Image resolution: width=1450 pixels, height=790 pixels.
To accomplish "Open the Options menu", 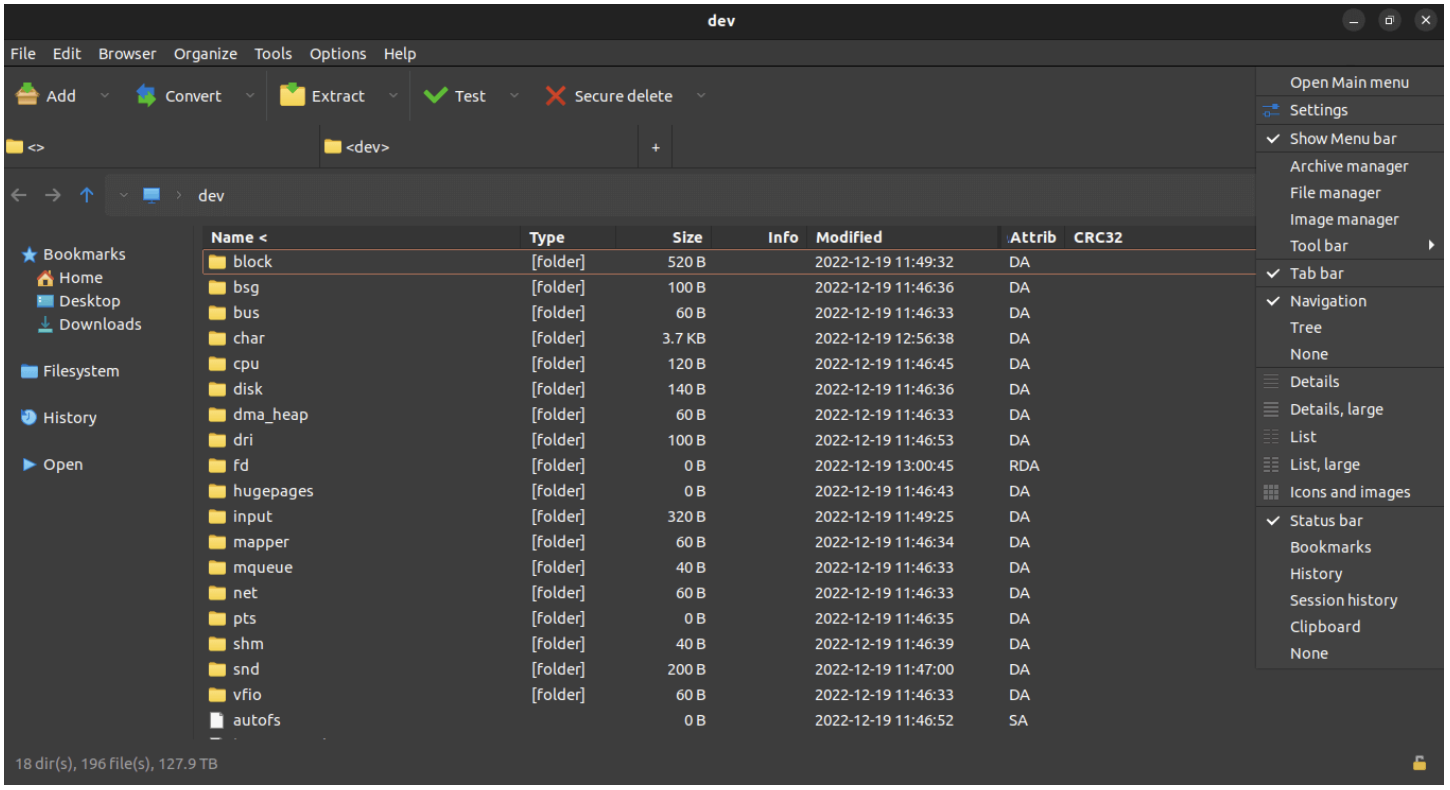I will (x=337, y=53).
